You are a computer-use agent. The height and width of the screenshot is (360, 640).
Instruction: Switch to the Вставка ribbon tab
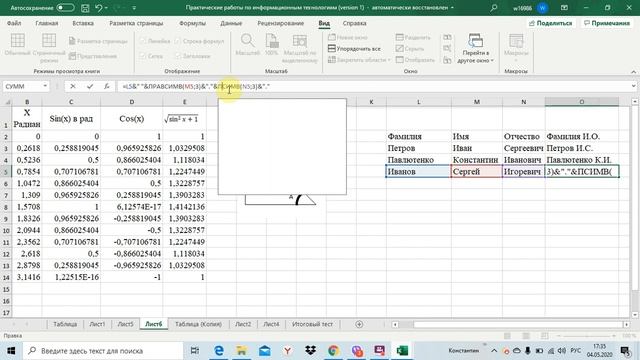click(x=83, y=23)
